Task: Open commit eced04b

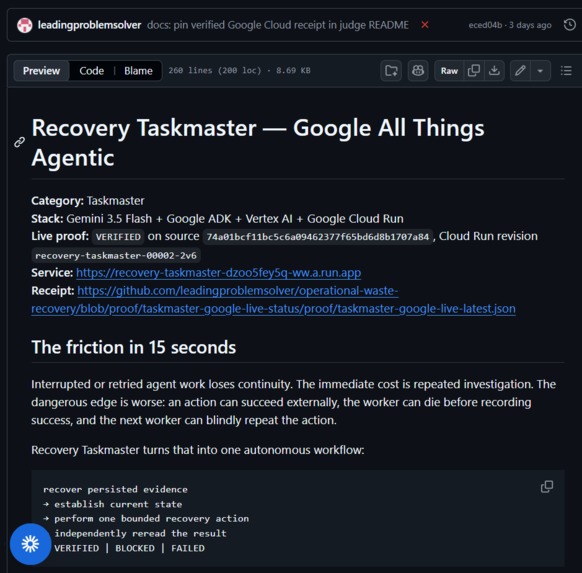Action: click(485, 25)
